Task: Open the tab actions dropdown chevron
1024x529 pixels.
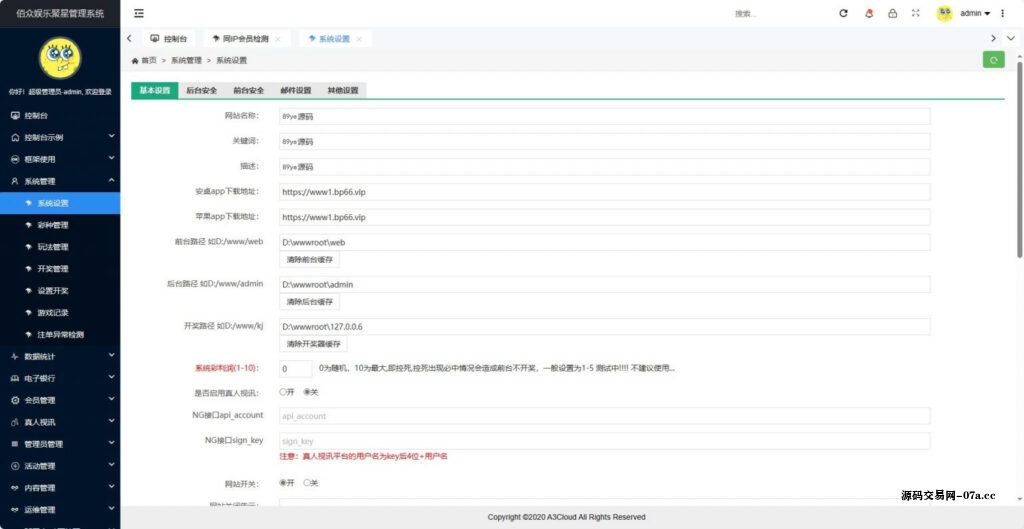Action: click(x=994, y=38)
